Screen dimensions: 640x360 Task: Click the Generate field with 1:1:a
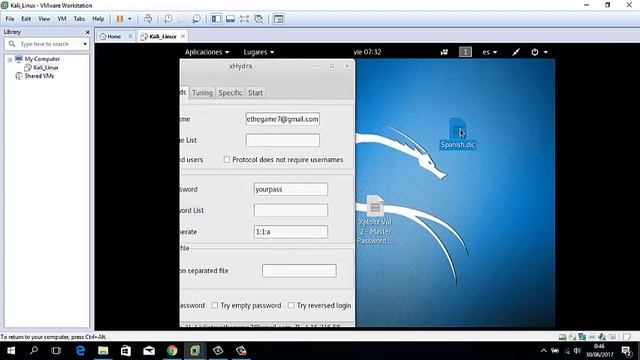pyautogui.click(x=291, y=231)
